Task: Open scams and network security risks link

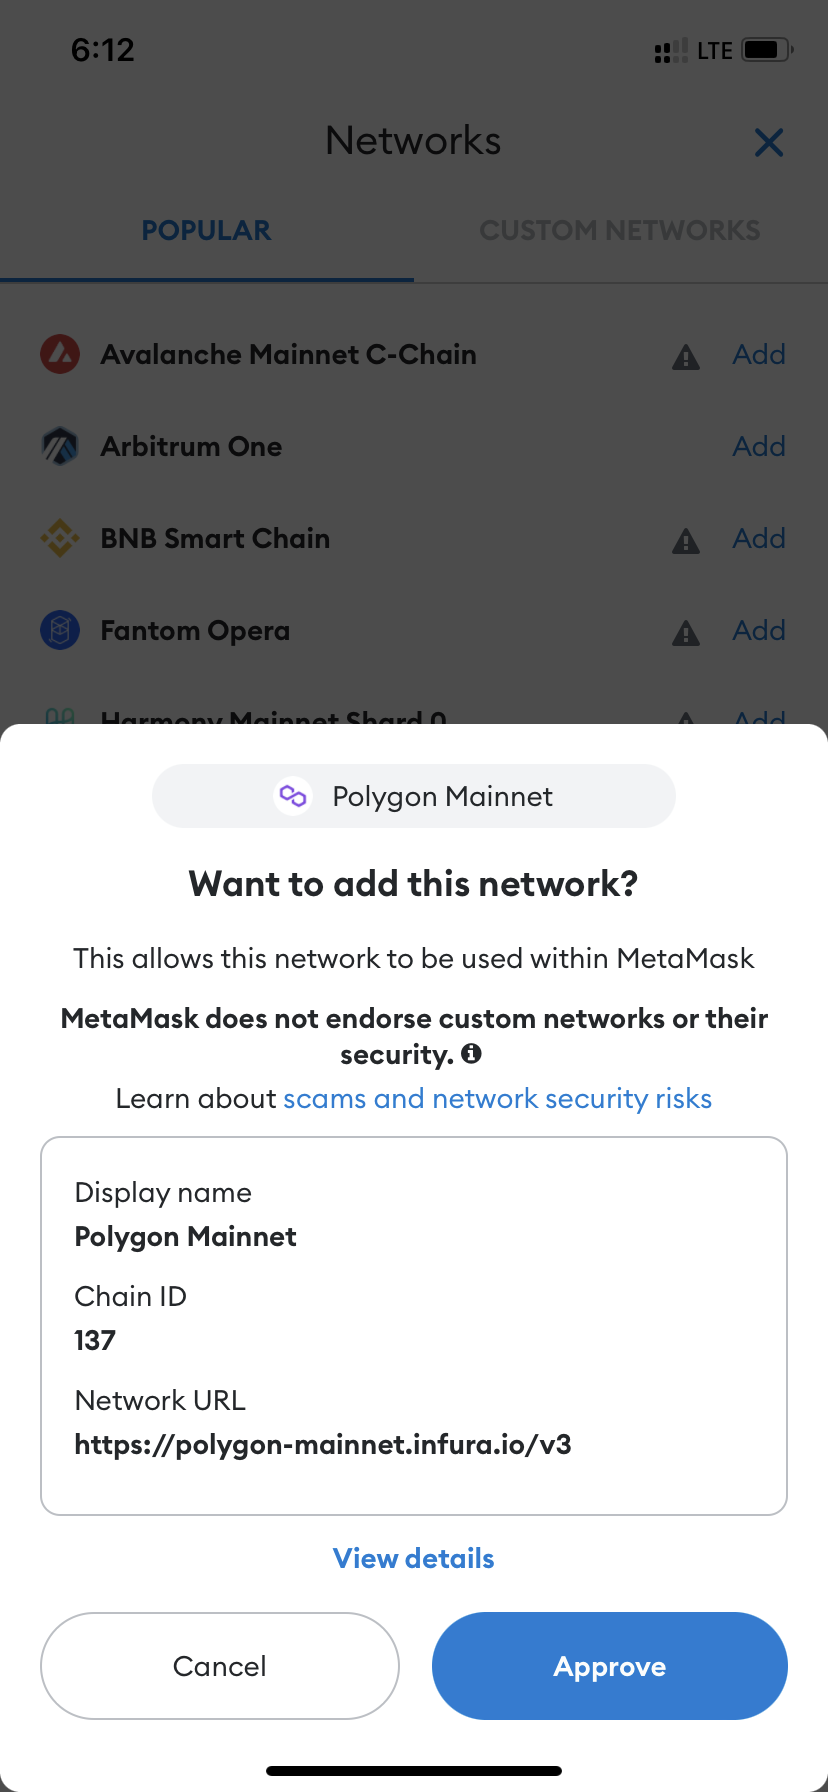Action: (497, 1099)
